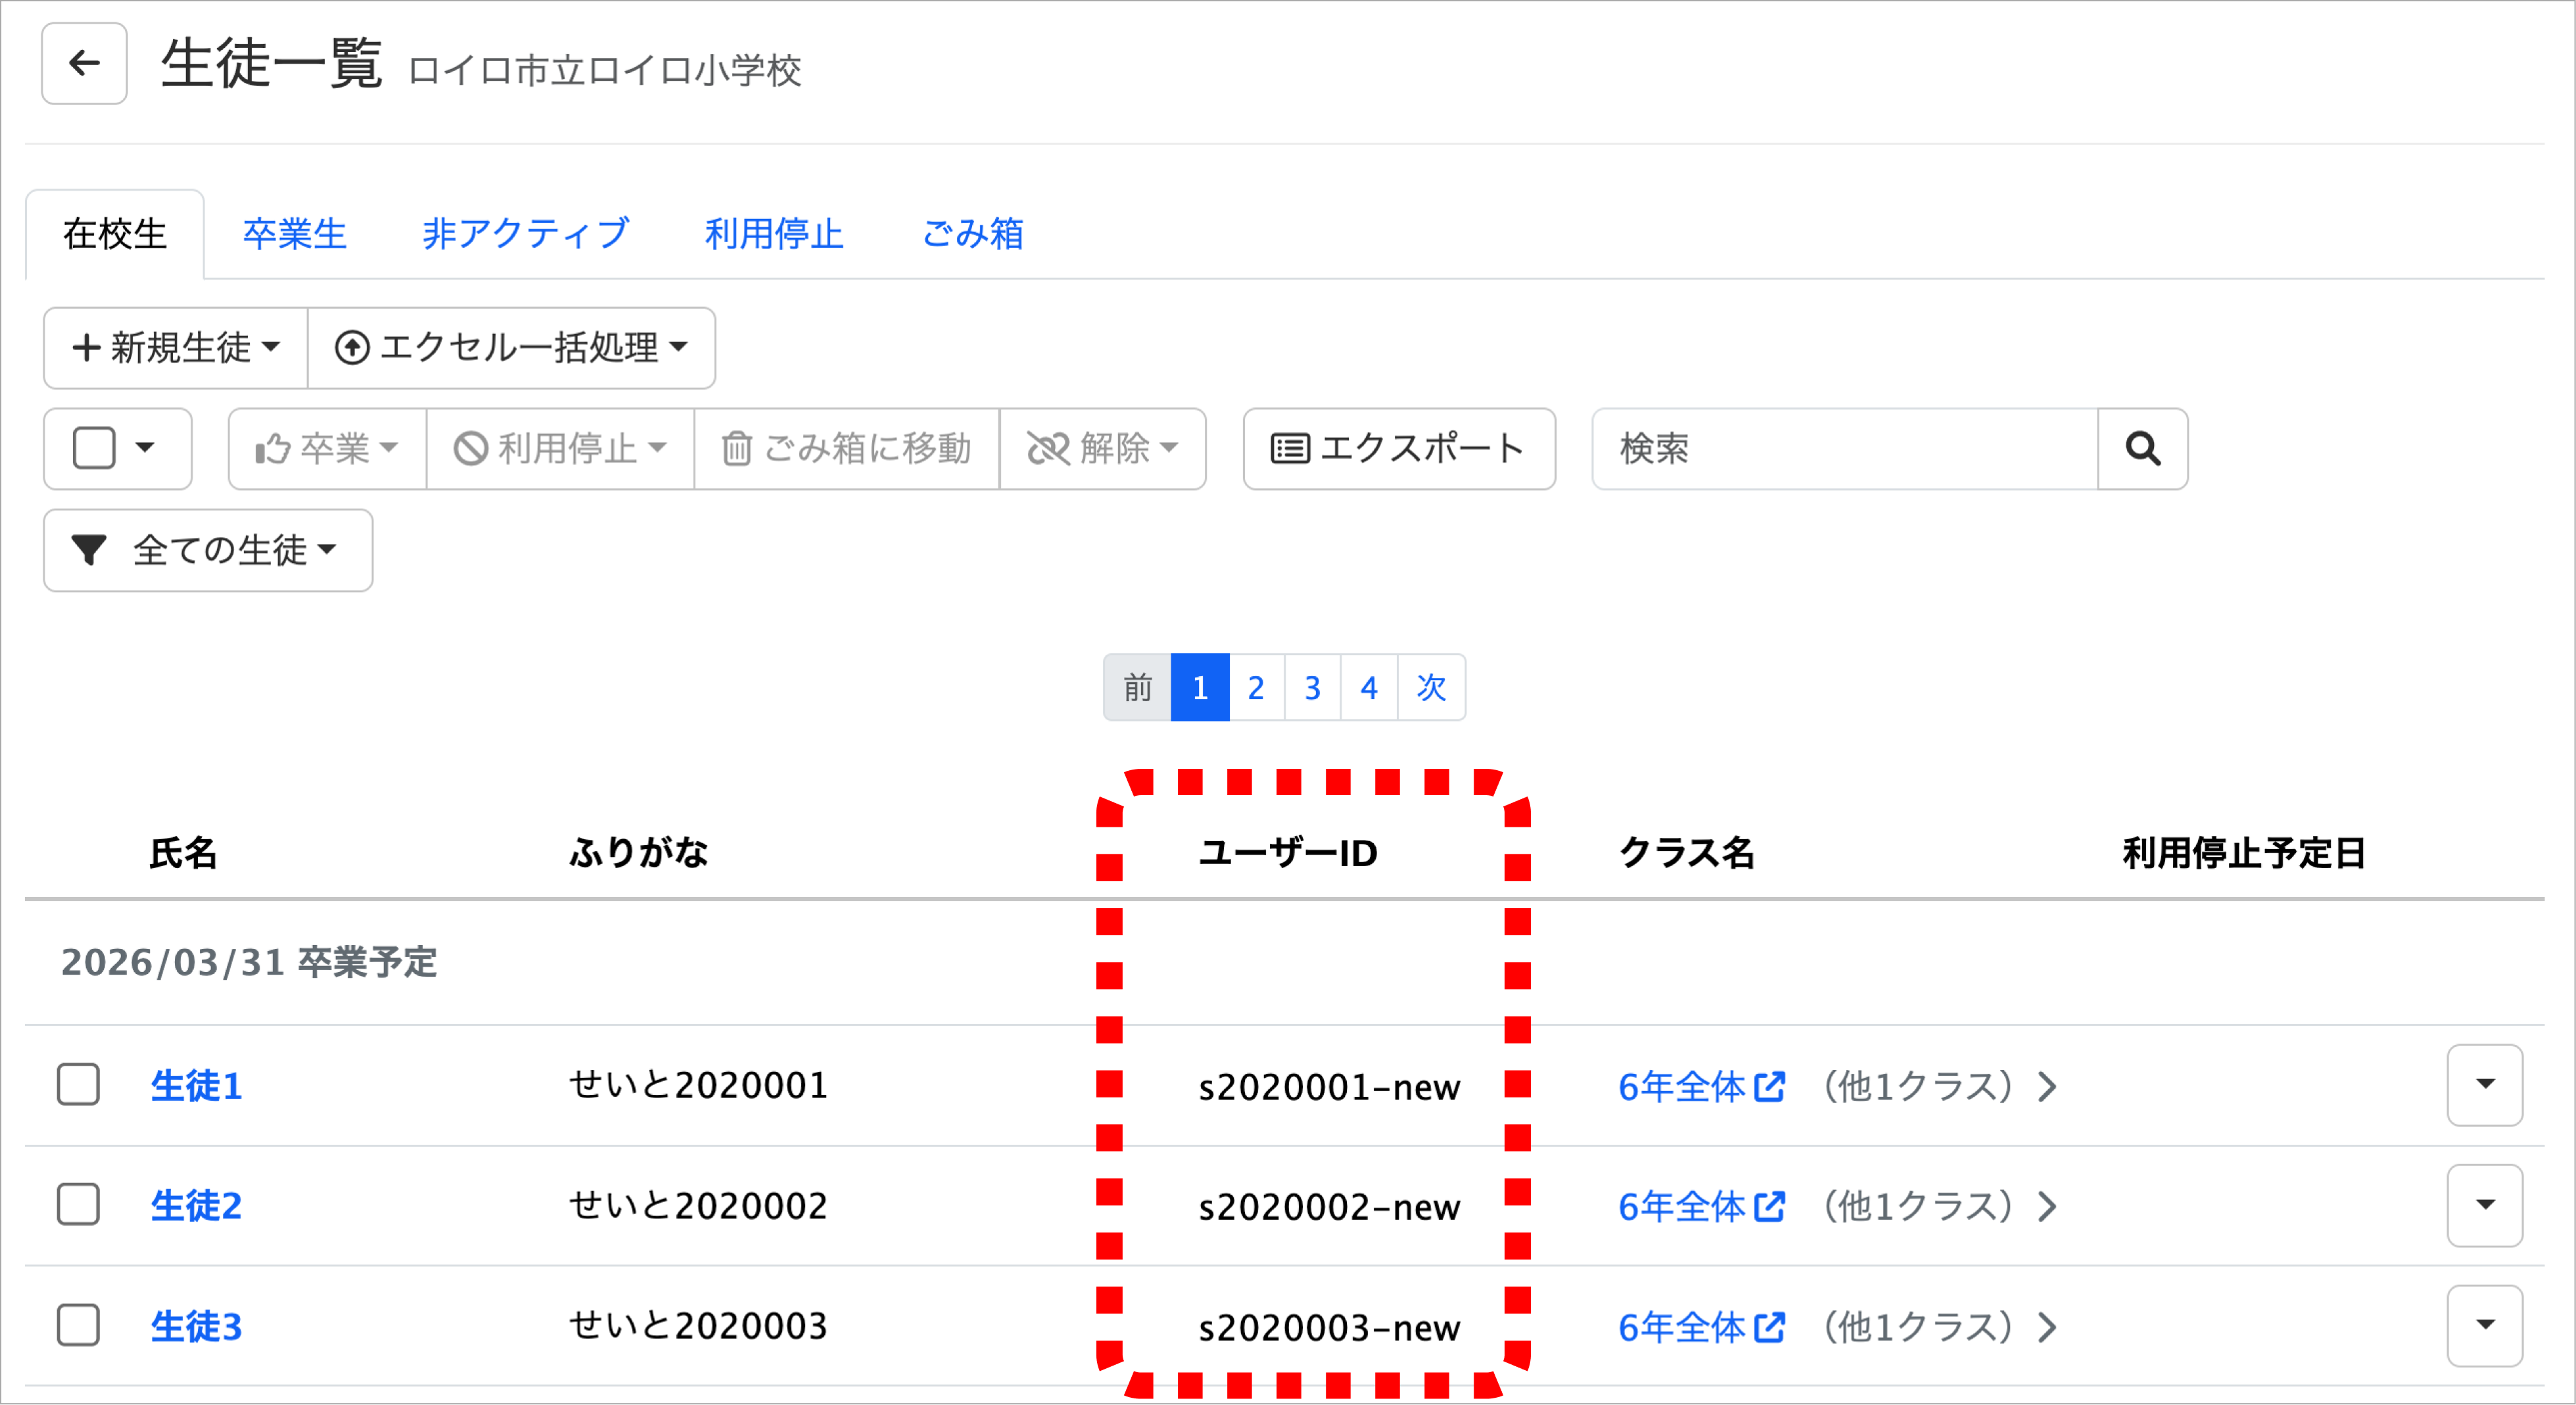The image size is (2576, 1405).
Task: Click the export list icon button
Action: pos(1289,449)
